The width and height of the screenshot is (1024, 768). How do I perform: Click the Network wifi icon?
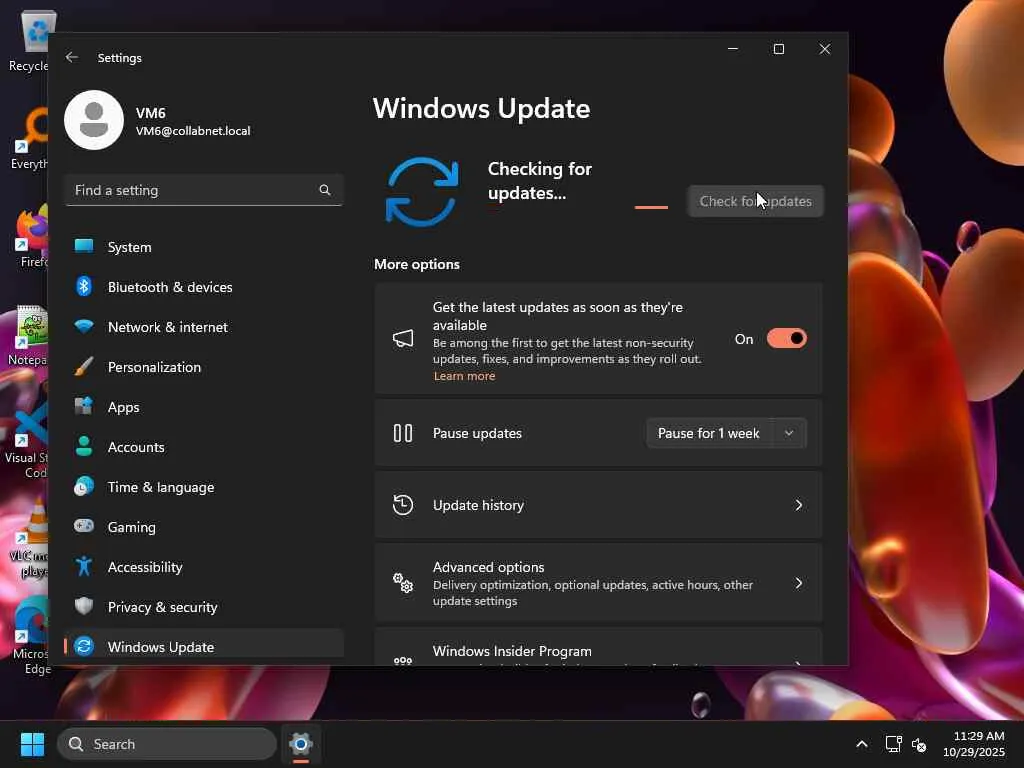coord(84,326)
